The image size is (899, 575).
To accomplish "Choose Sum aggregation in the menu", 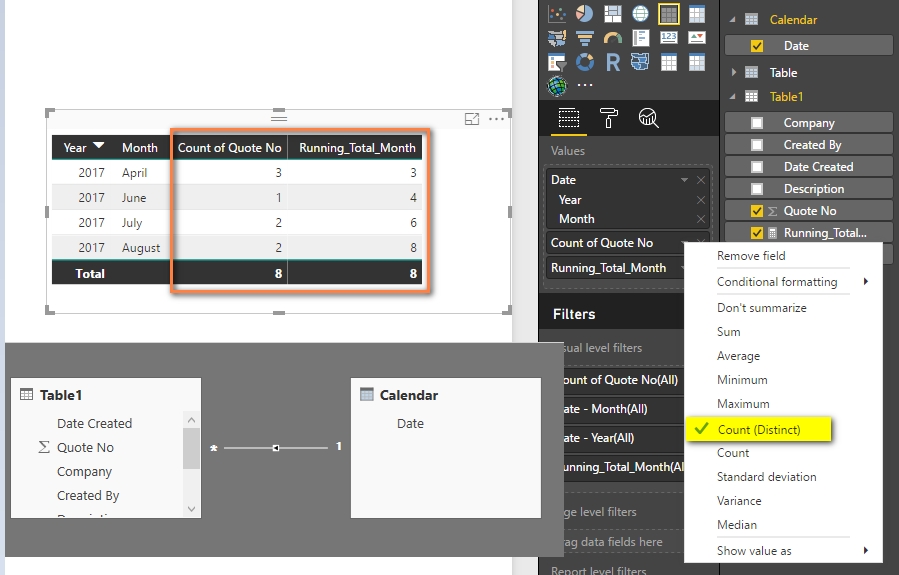I will 728,332.
